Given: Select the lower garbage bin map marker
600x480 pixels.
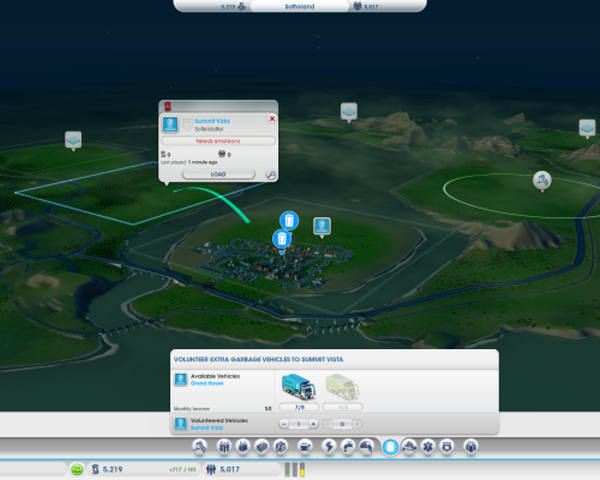Looking at the screenshot, I should [282, 239].
